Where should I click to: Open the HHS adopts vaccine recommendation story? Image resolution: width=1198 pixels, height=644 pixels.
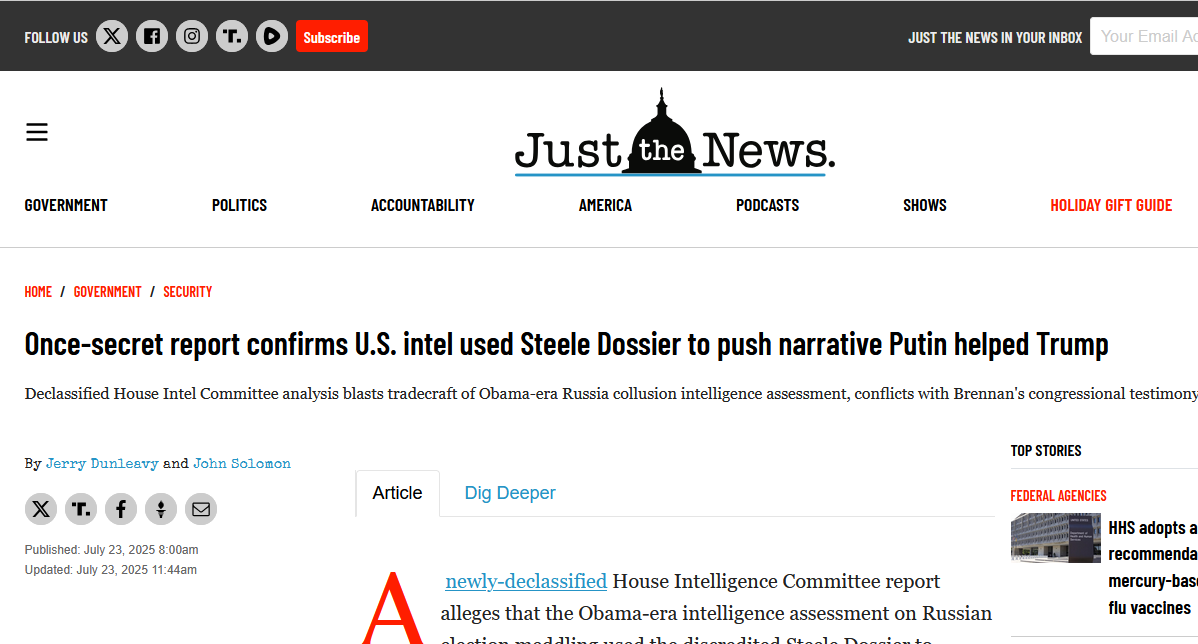(1153, 568)
